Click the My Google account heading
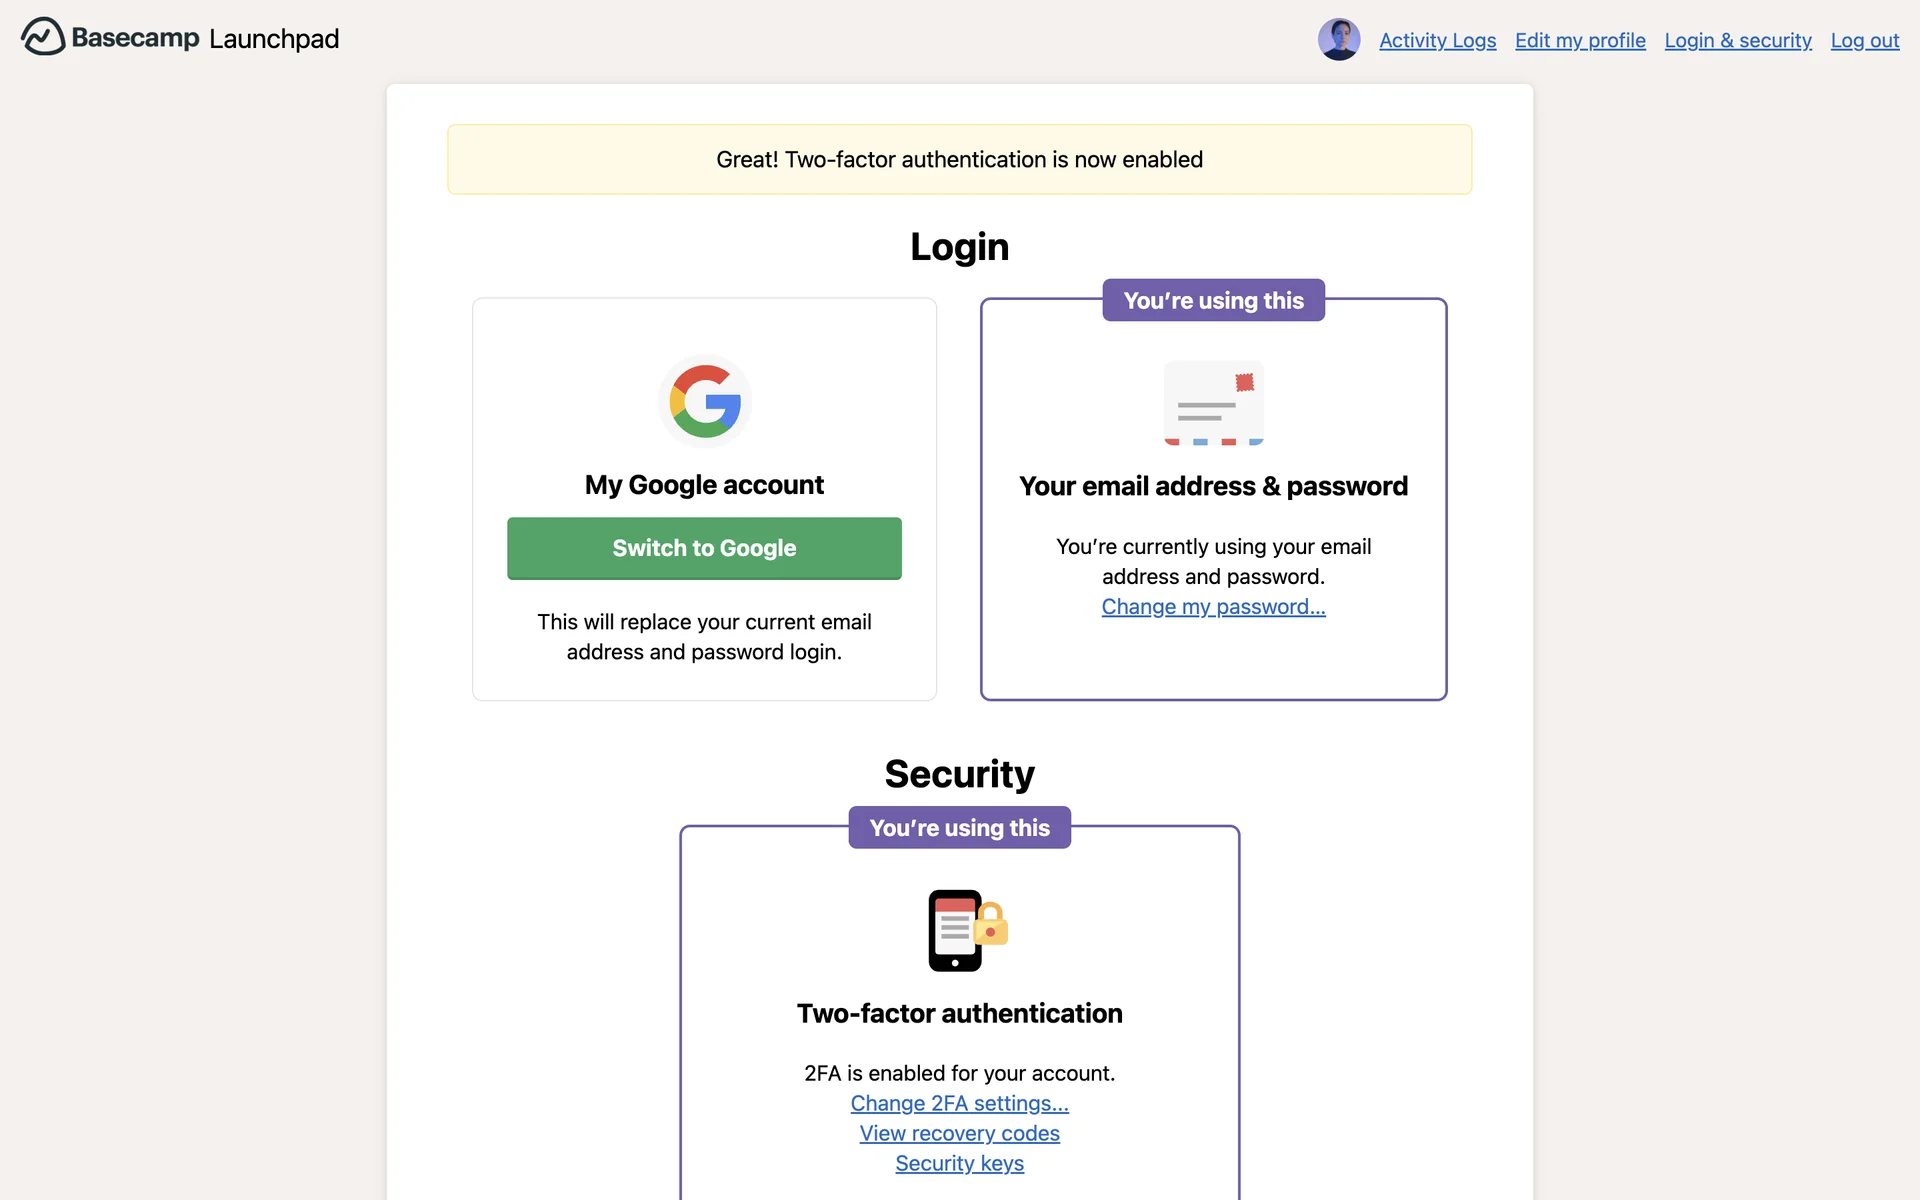Screen dimensions: 1920x1200 coord(704,485)
